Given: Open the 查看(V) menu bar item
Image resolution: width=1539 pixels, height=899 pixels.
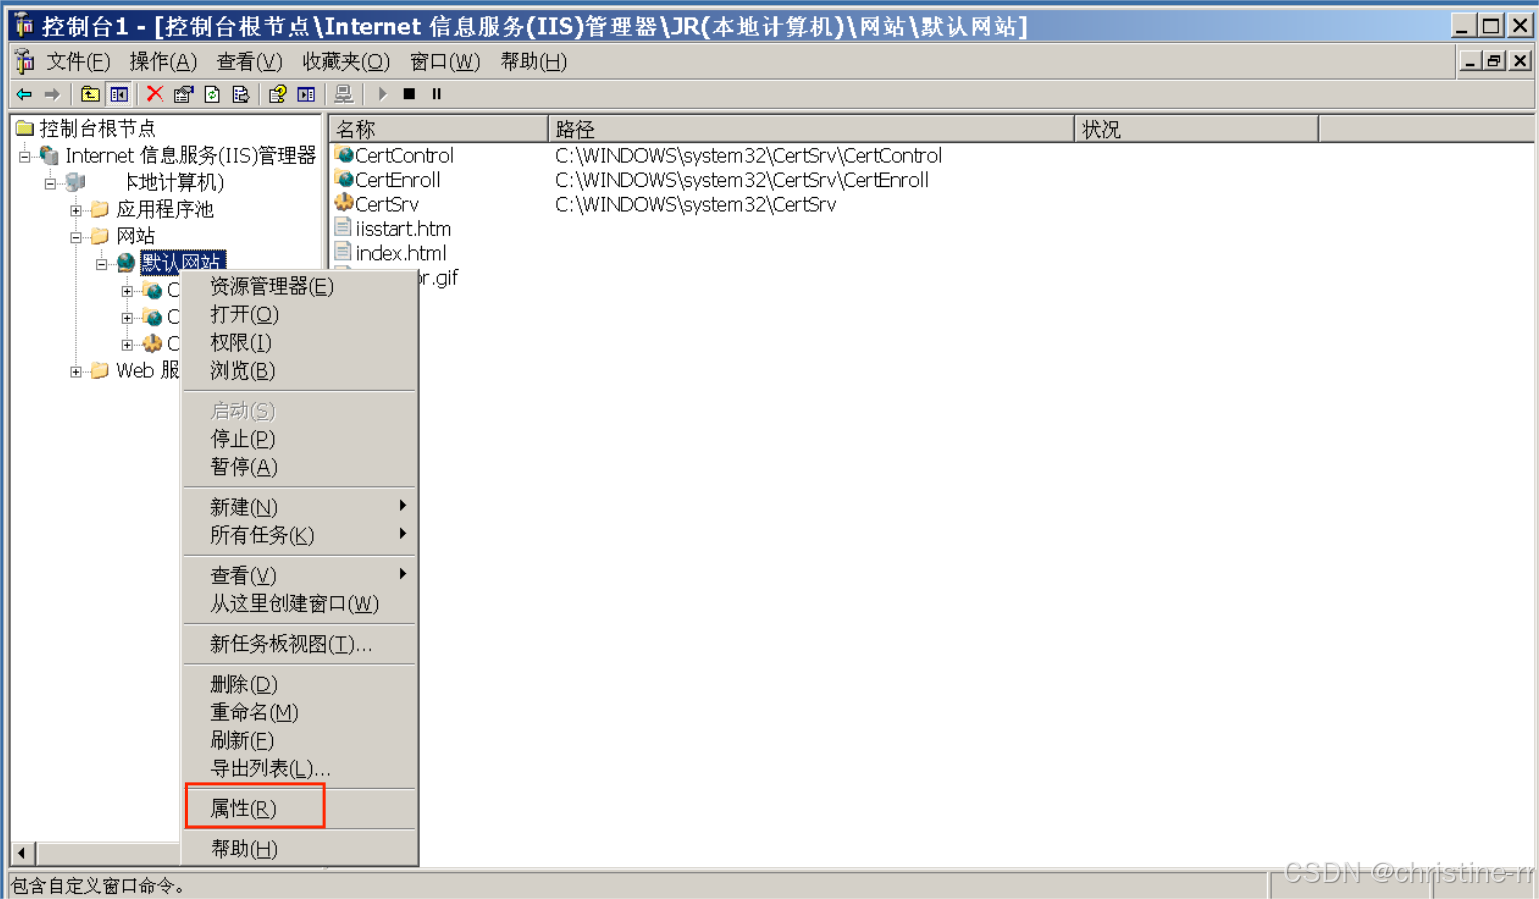Looking at the screenshot, I should tap(249, 62).
